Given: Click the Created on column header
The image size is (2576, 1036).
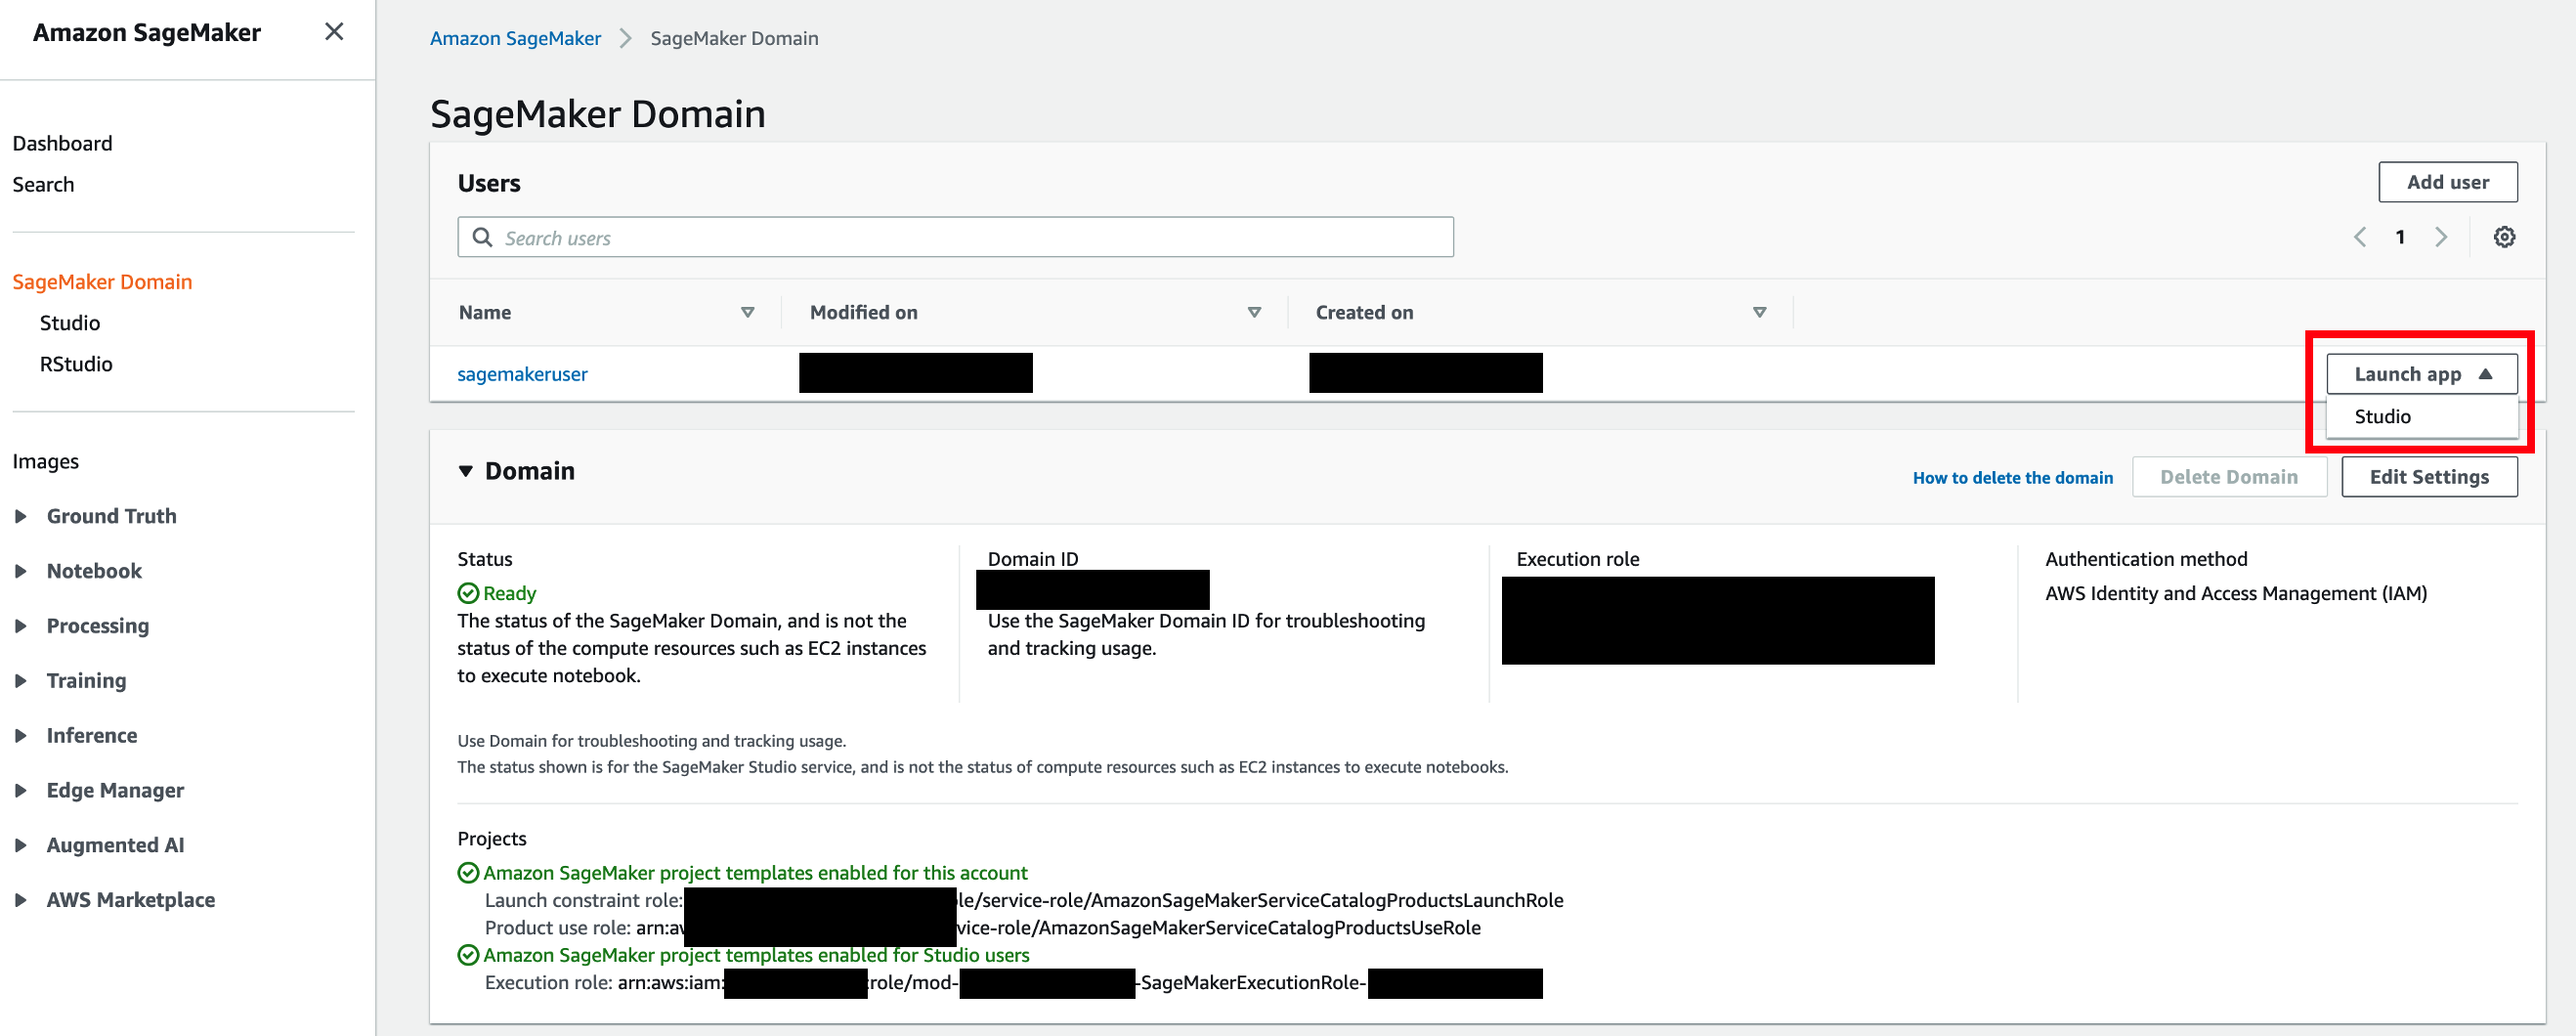Looking at the screenshot, I should [x=1364, y=312].
